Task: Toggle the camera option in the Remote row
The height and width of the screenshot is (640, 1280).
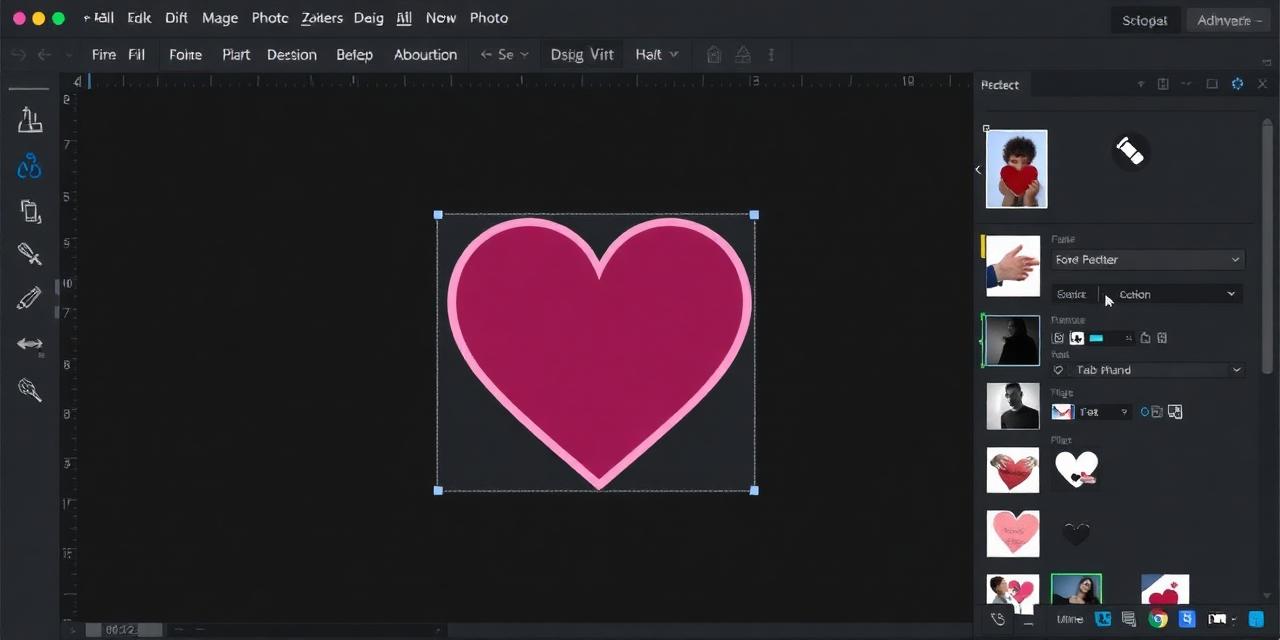Action: (1058, 337)
